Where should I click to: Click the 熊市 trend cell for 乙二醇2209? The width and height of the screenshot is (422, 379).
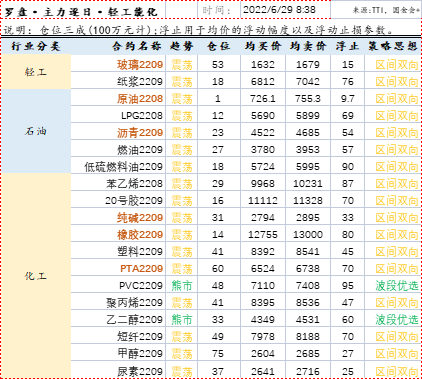pos(182,320)
